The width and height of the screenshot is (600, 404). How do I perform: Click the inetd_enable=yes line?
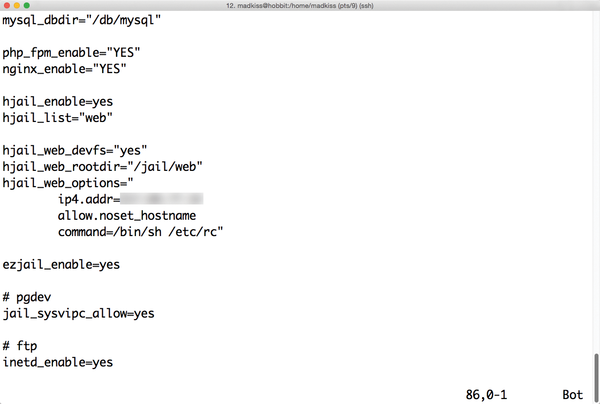point(57,362)
